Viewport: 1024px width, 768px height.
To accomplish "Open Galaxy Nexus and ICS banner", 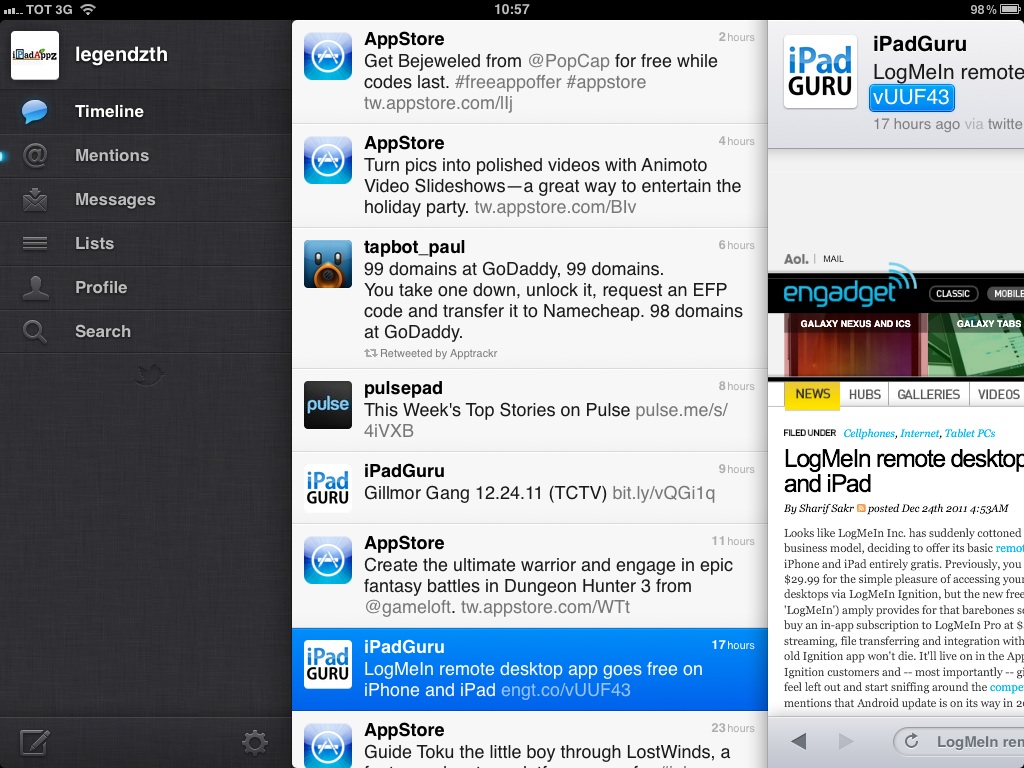I will tap(855, 345).
